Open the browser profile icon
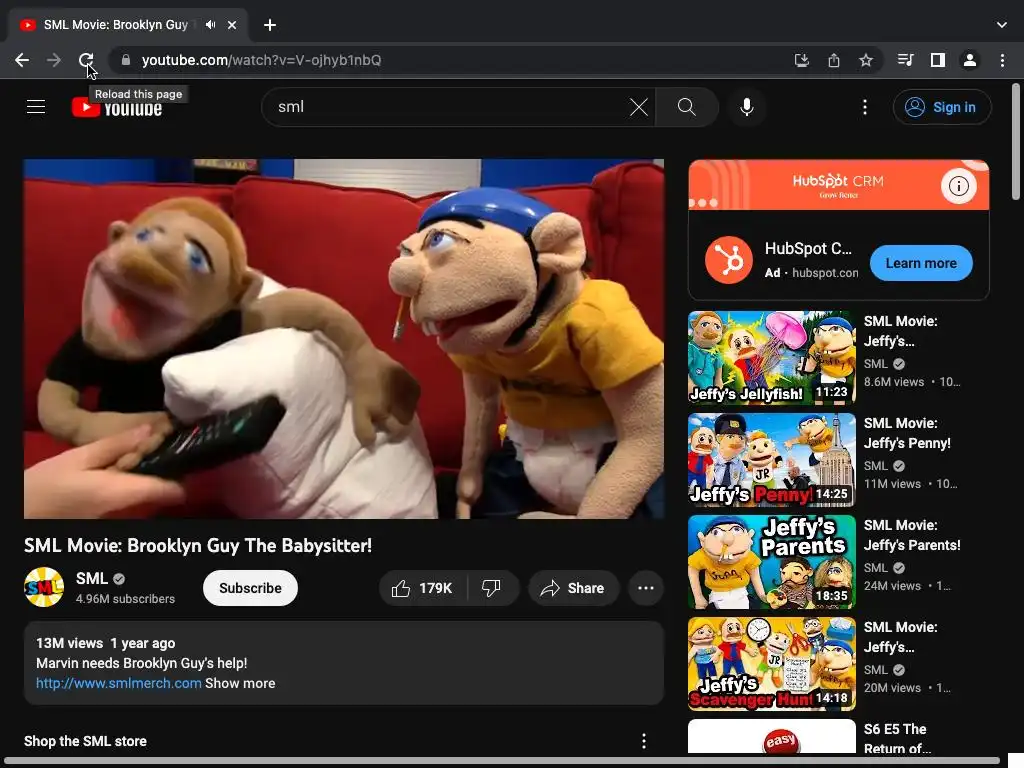The width and height of the screenshot is (1024, 768). tap(970, 60)
